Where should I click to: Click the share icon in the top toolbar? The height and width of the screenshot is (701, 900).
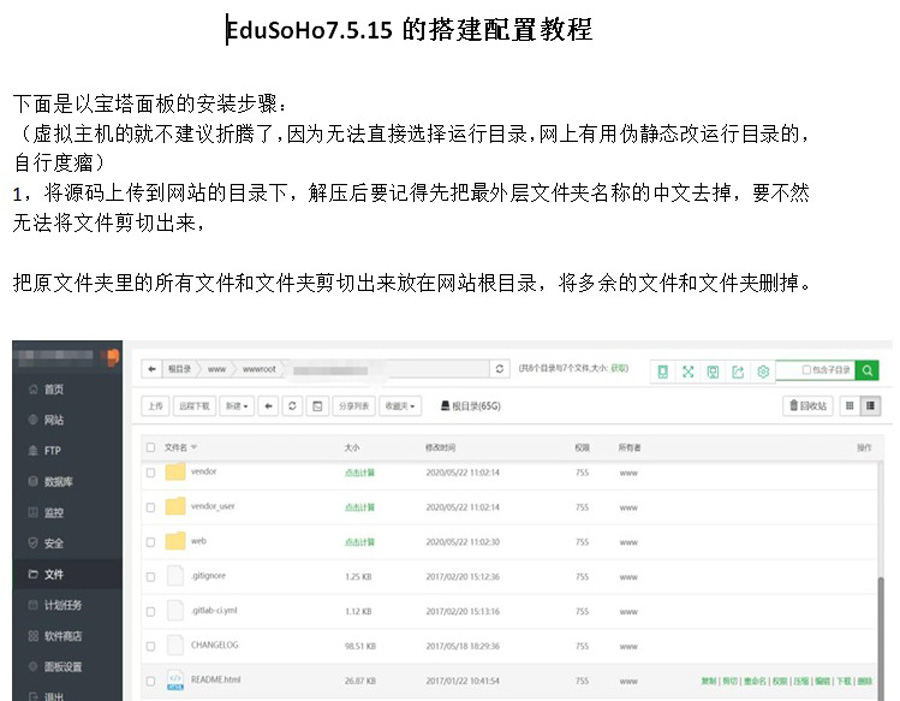tap(738, 371)
